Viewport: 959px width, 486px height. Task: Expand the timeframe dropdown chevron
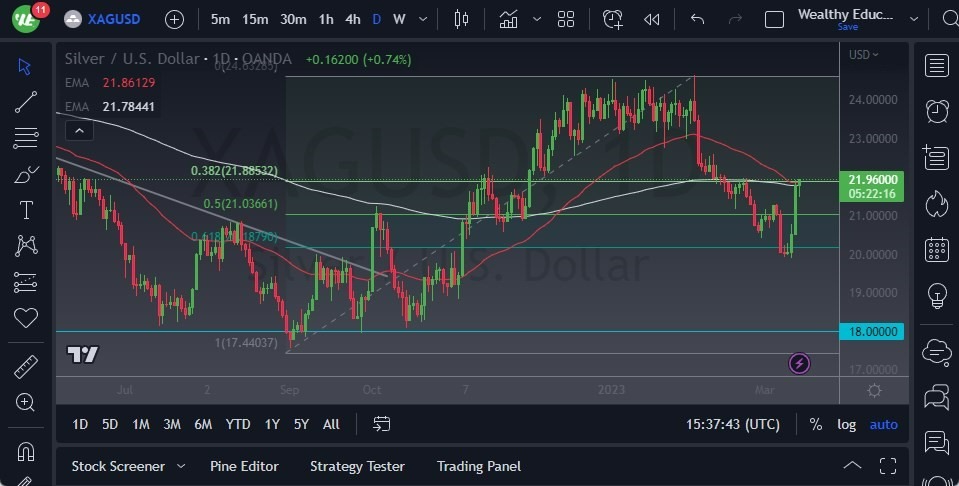[x=423, y=20]
